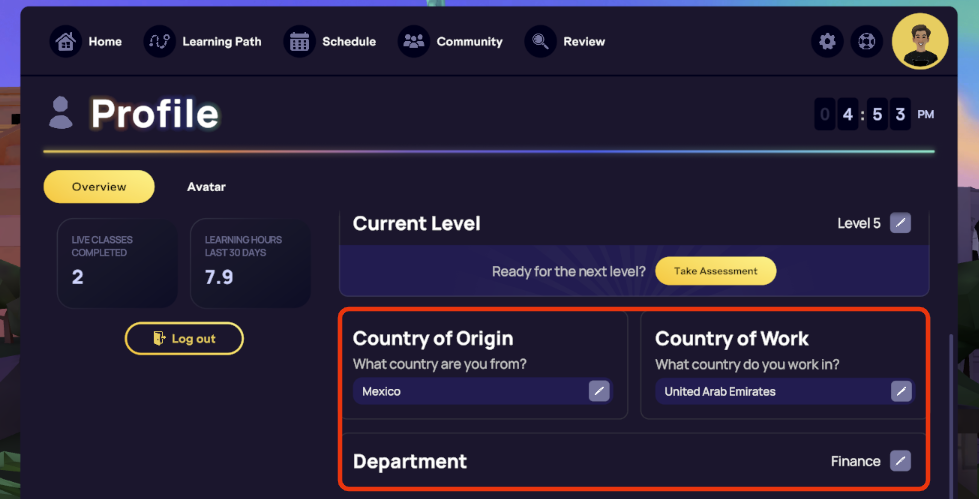Edit Department with pencil icon
The width and height of the screenshot is (979, 499).
(901, 461)
